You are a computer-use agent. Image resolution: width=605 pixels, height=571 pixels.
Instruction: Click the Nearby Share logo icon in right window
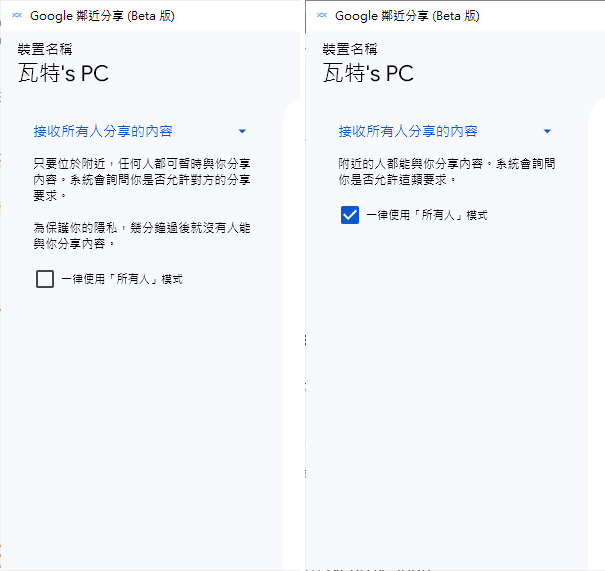point(322,15)
